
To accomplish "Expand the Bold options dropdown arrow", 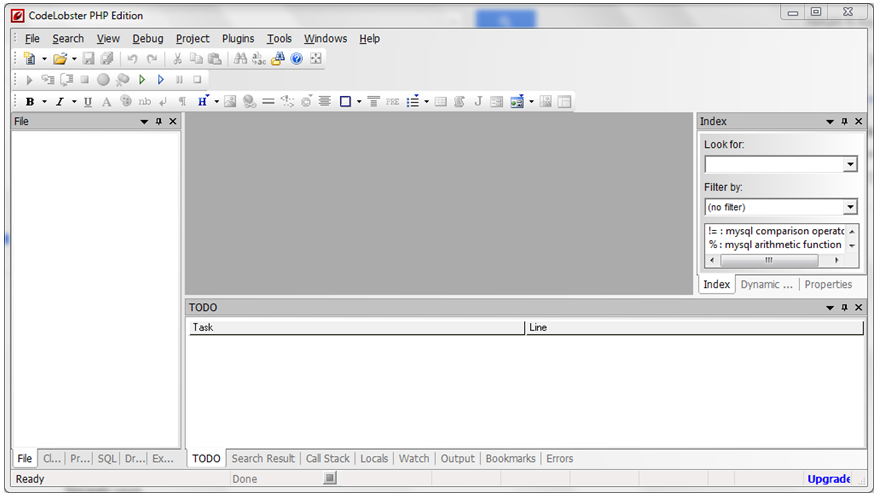I will tap(44, 102).
